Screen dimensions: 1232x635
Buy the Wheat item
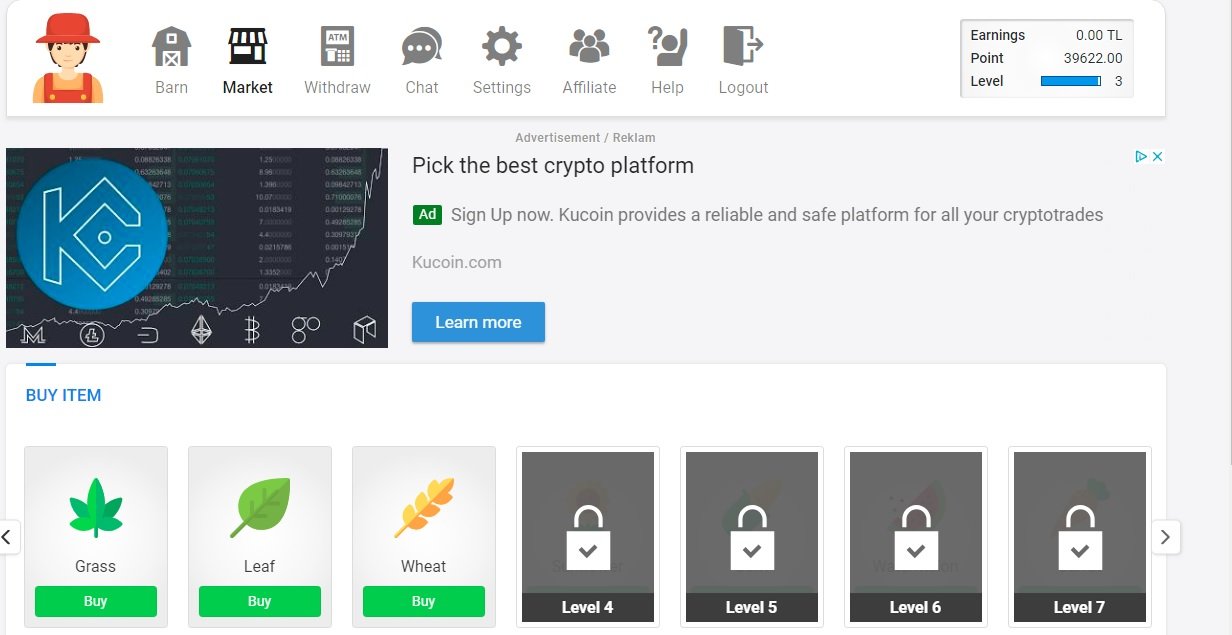[424, 601]
